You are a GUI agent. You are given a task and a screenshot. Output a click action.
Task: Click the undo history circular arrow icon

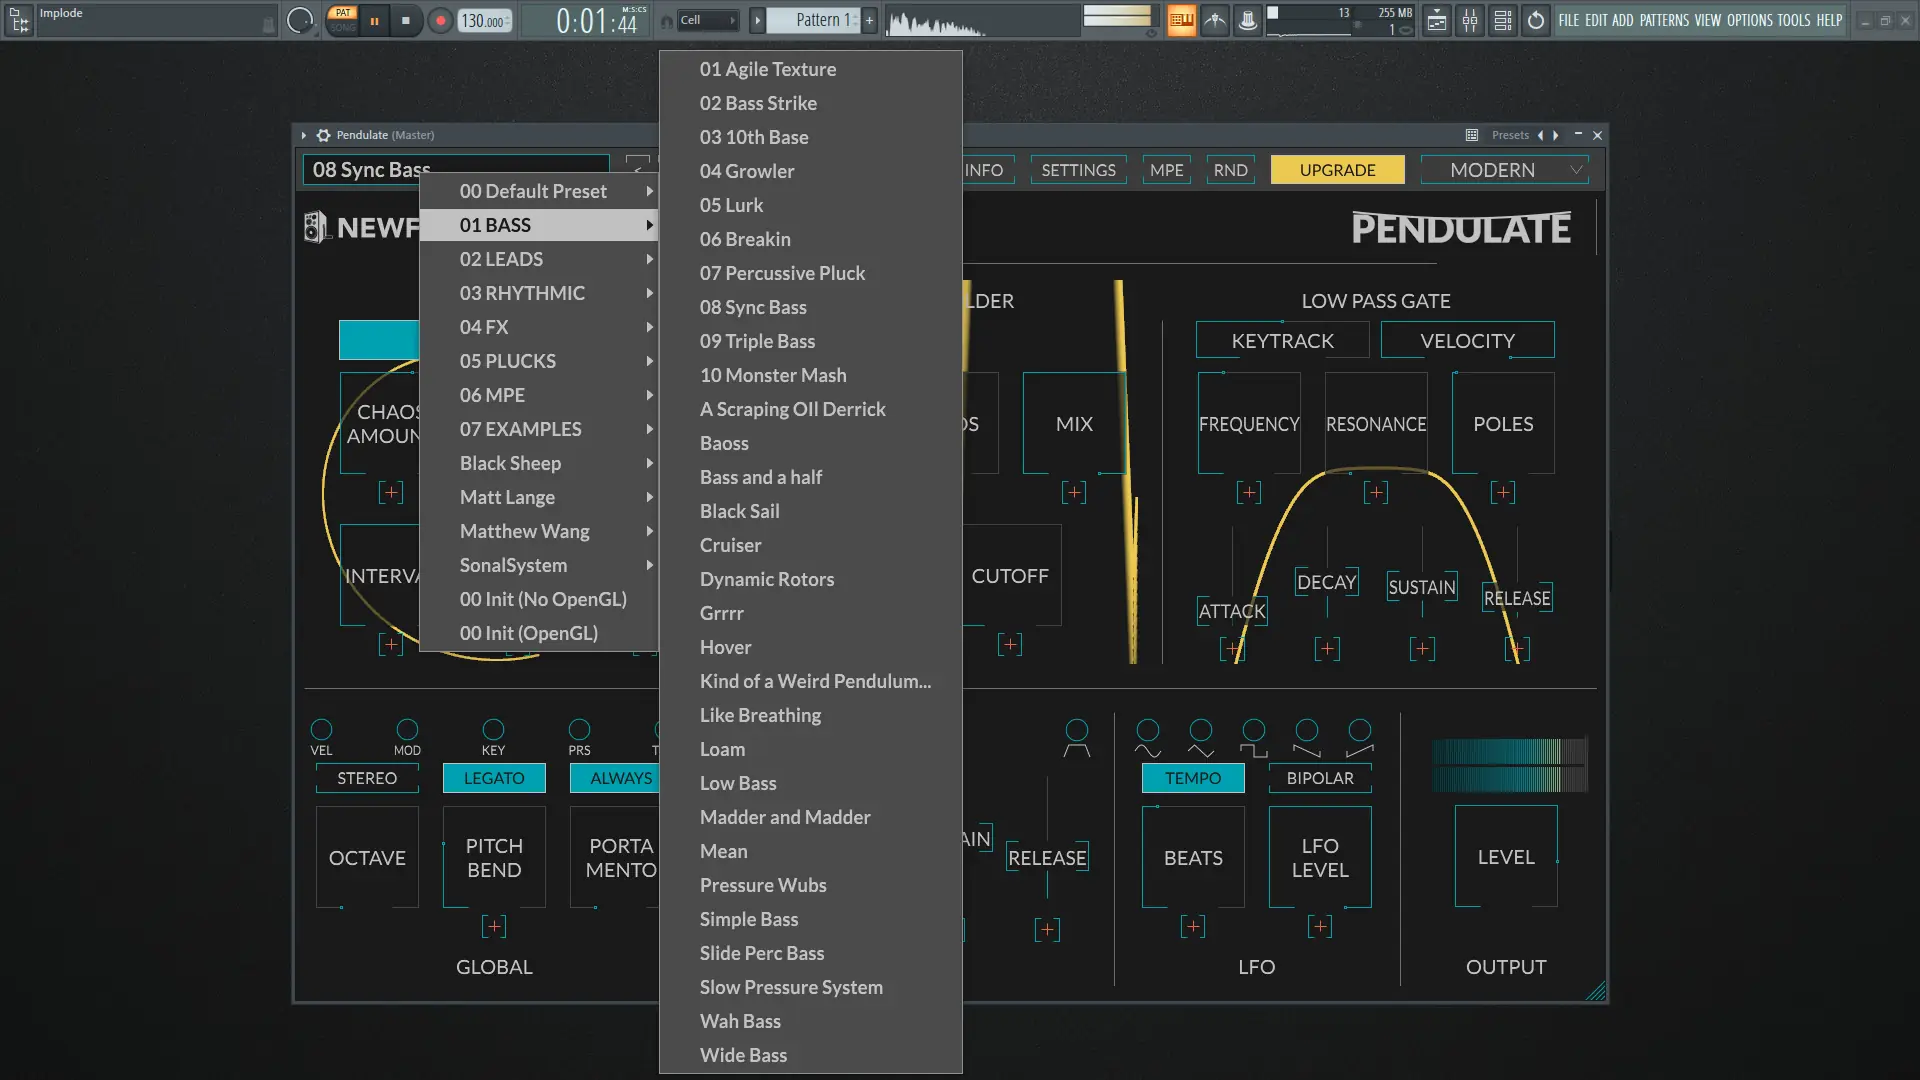click(x=1536, y=20)
